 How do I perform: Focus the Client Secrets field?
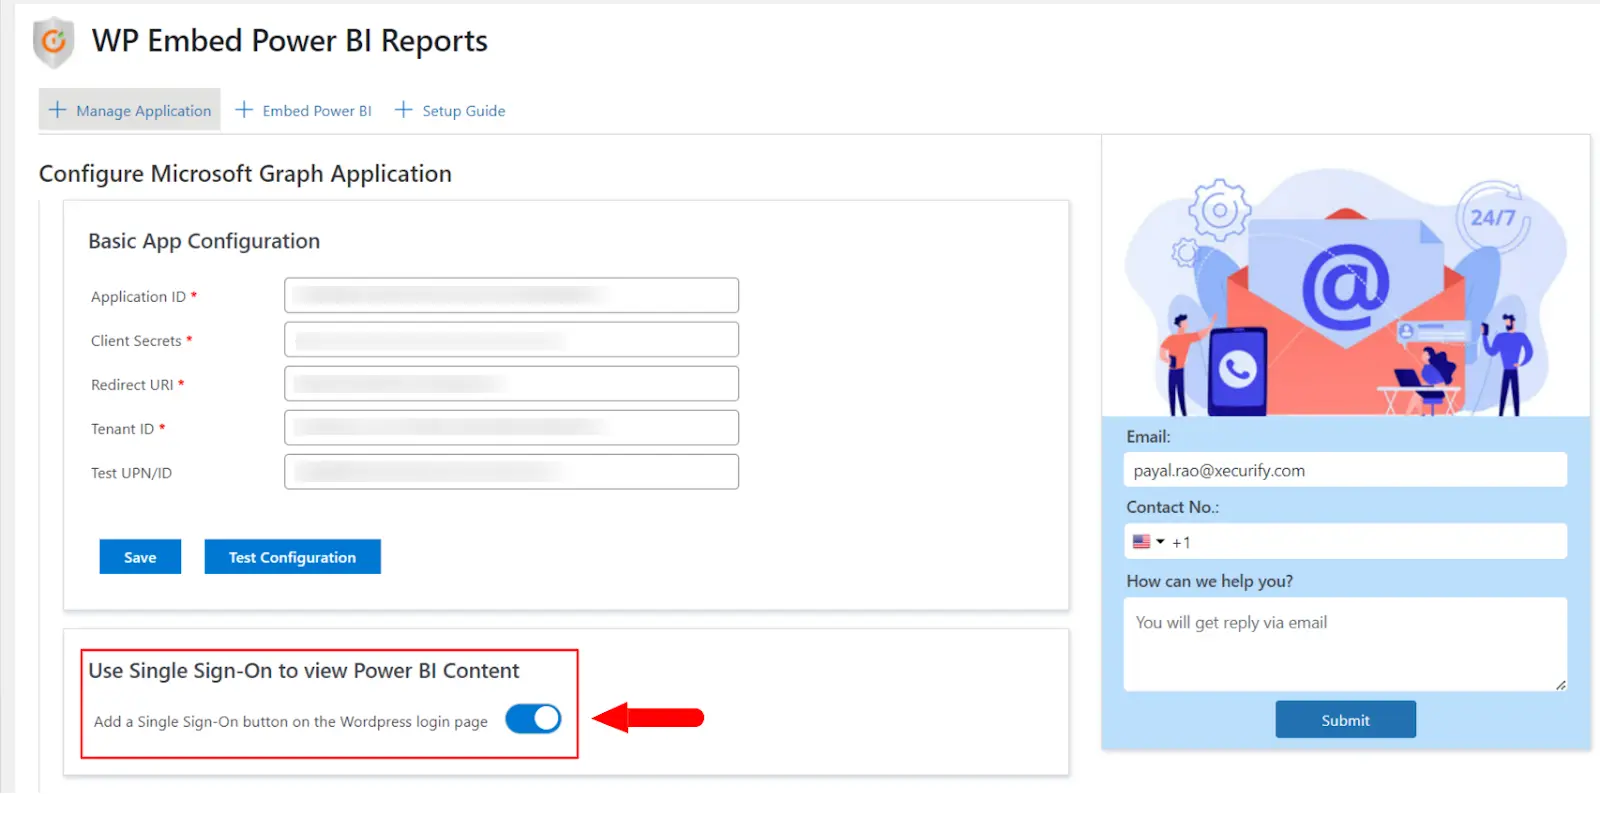pos(511,340)
